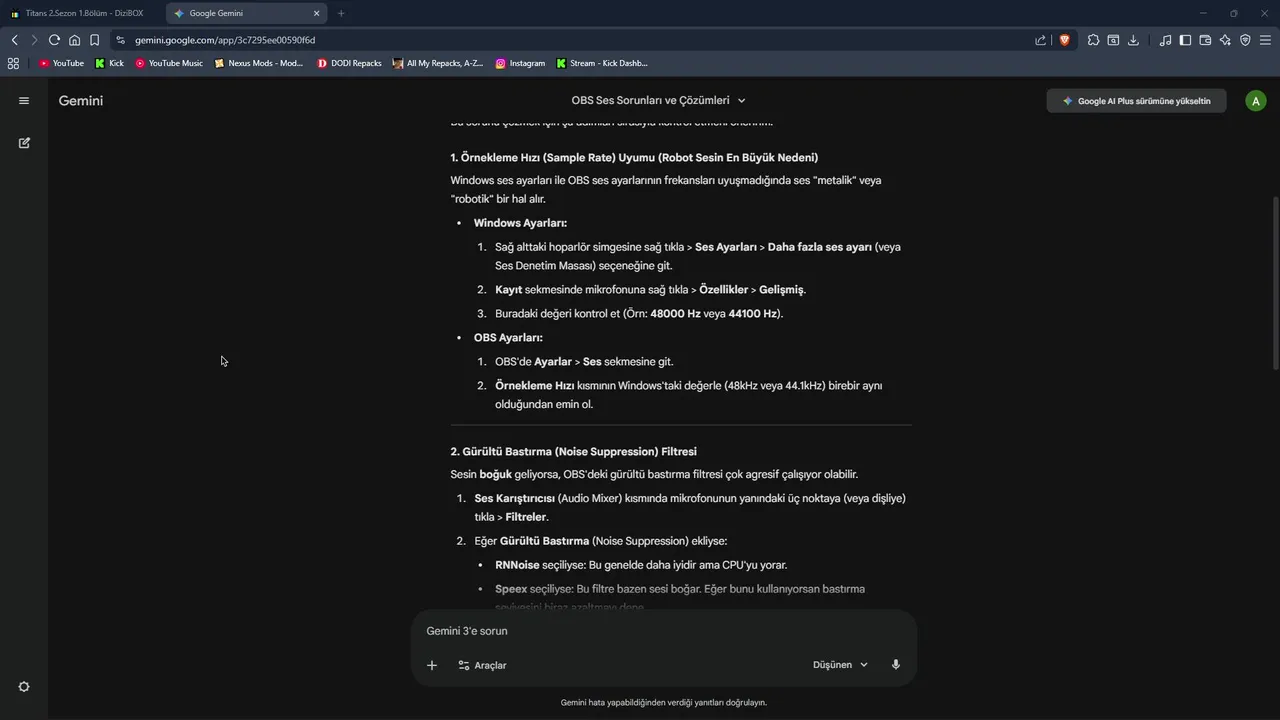Open Stream - Kick Dashboard bookmark
Screen dimensions: 1280x720
click(602, 63)
